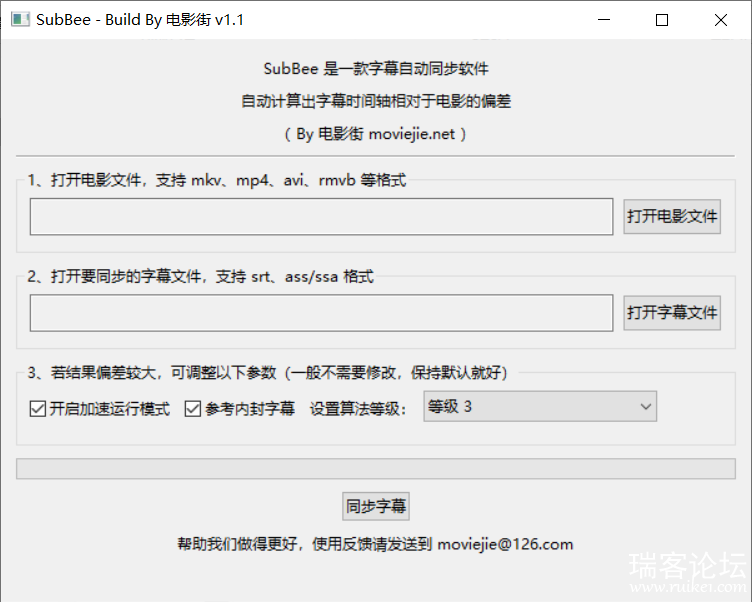Toggle 参考内封字幕 checkbox
Viewport: 752px width, 602px height.
click(240, 409)
